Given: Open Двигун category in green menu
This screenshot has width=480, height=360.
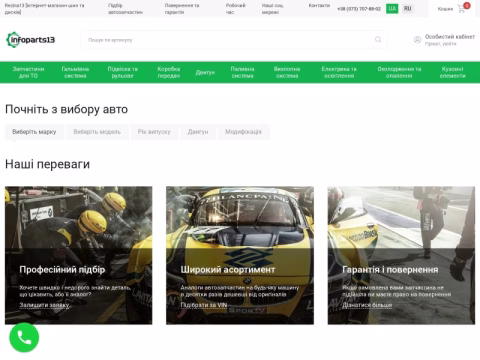Looking at the screenshot, I should pos(205,72).
